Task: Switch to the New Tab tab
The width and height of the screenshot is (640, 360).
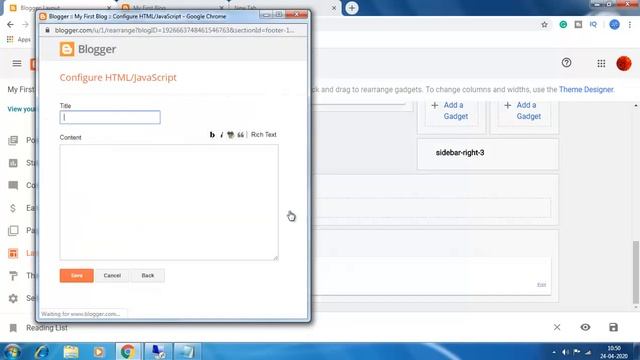Action: tap(245, 8)
